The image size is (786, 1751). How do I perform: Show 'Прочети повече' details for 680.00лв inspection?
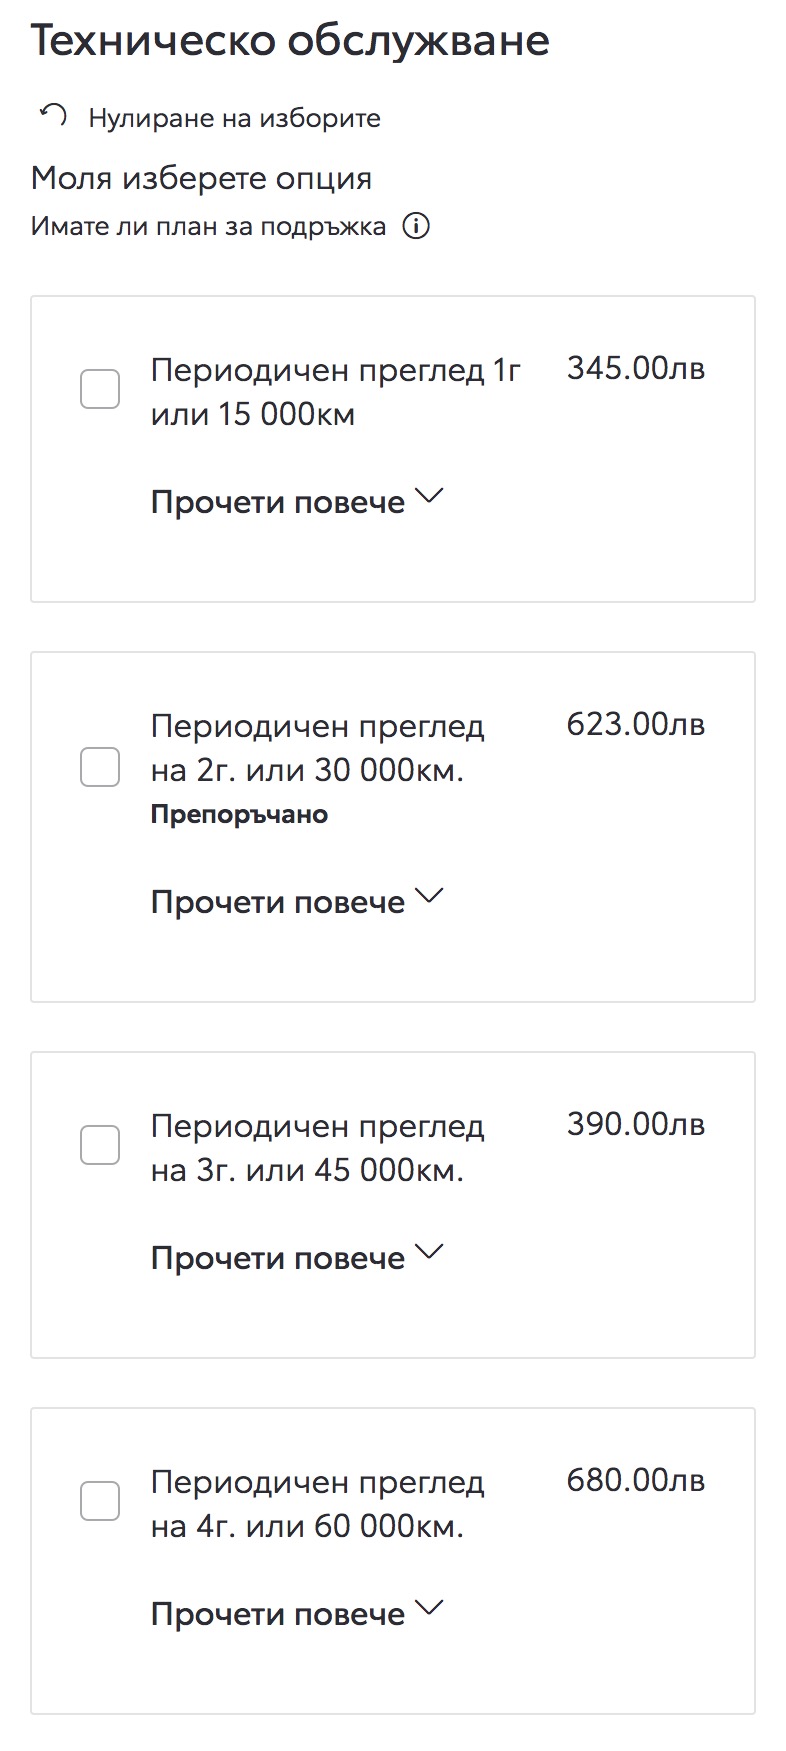coord(278,1614)
